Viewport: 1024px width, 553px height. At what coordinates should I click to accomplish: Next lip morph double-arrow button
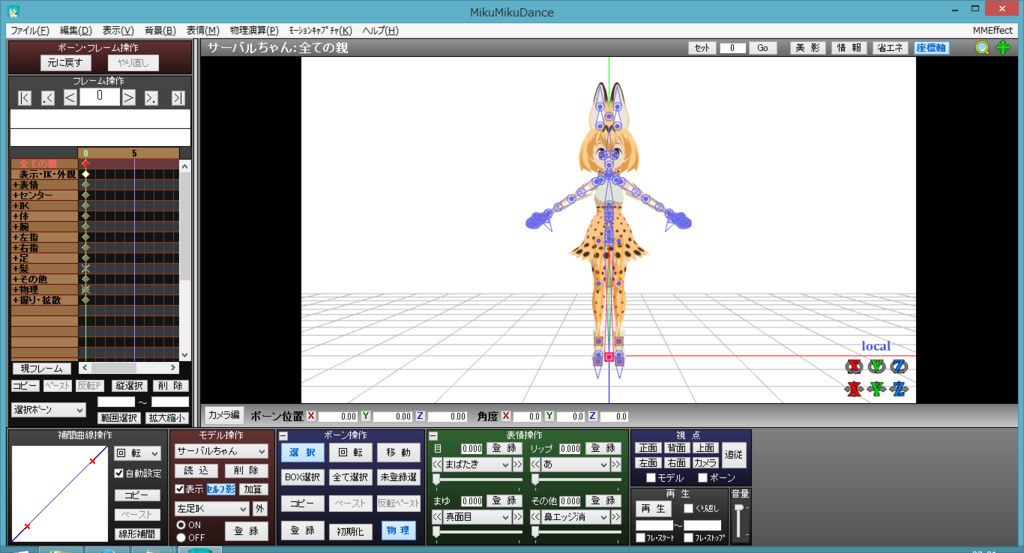pos(615,464)
